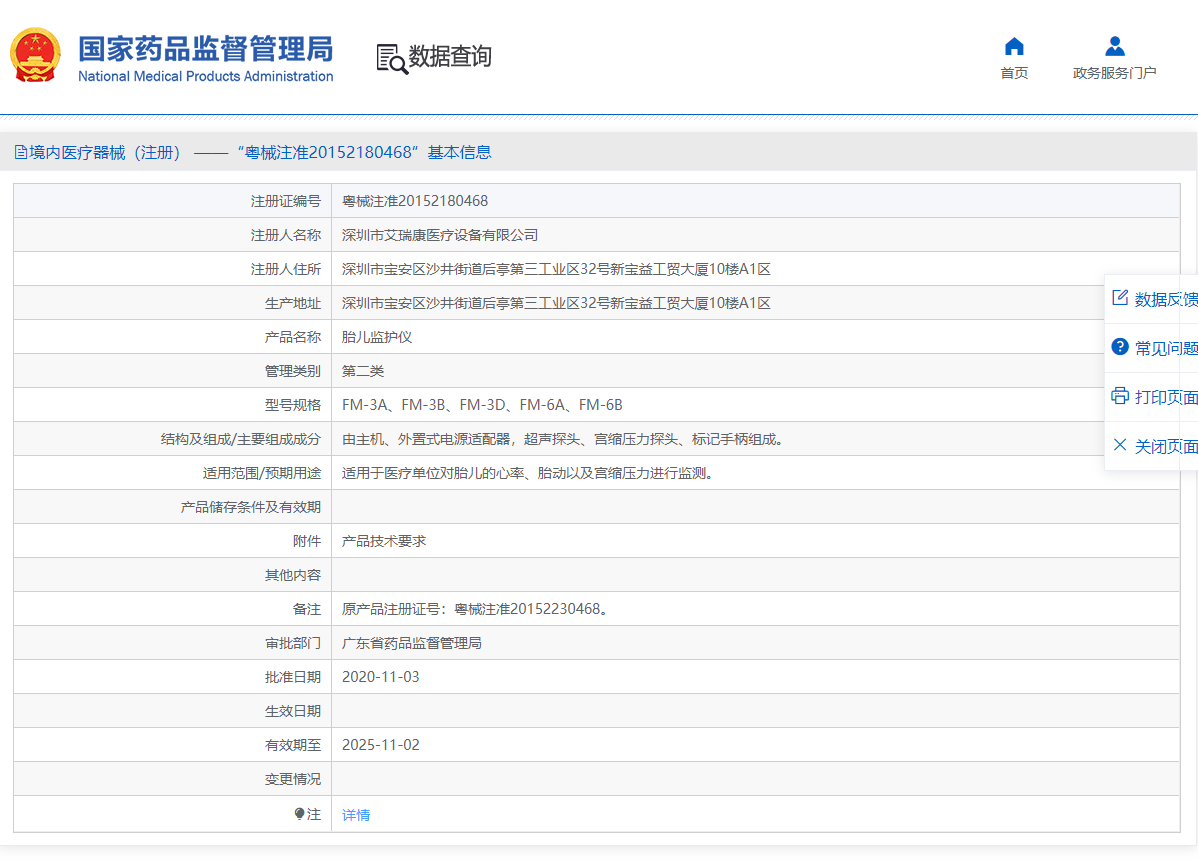Click the 关闭页面 X icon

(x=1120, y=445)
